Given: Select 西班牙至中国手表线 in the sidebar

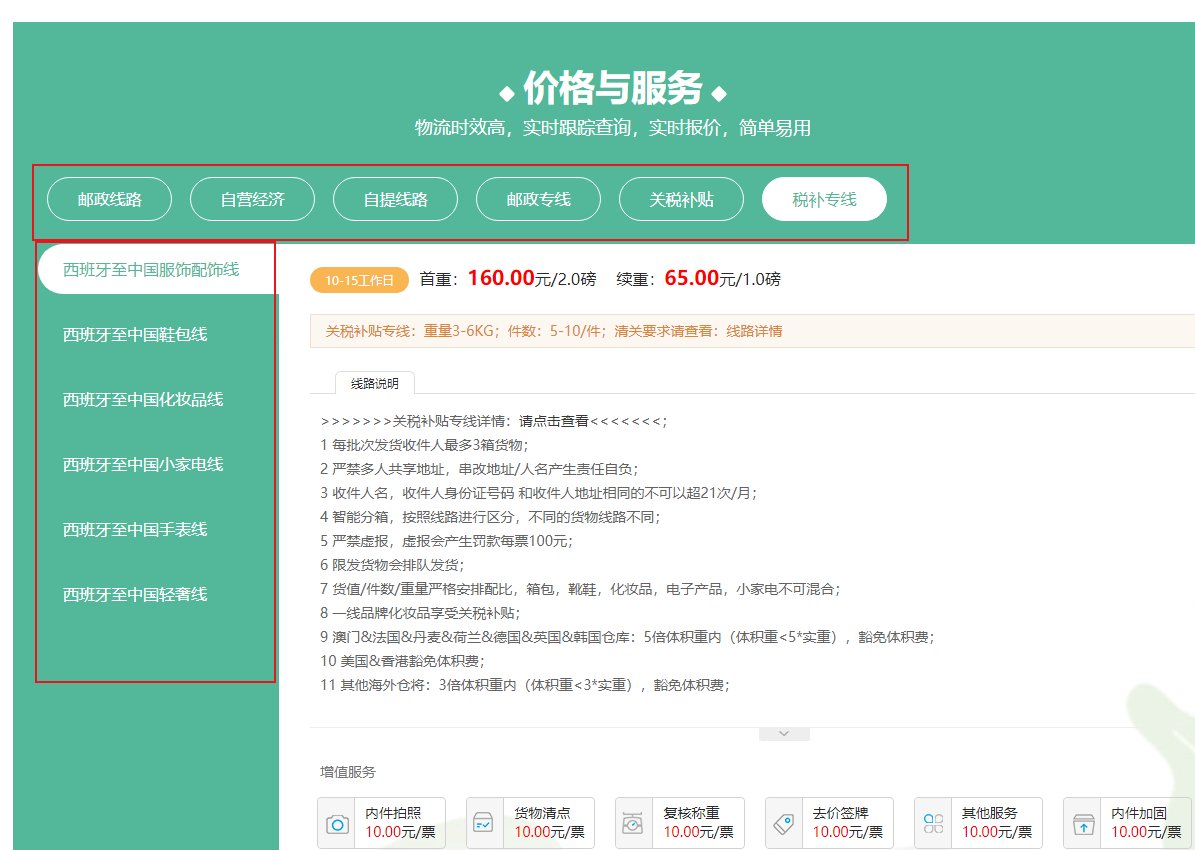Looking at the screenshot, I should click(x=135, y=529).
